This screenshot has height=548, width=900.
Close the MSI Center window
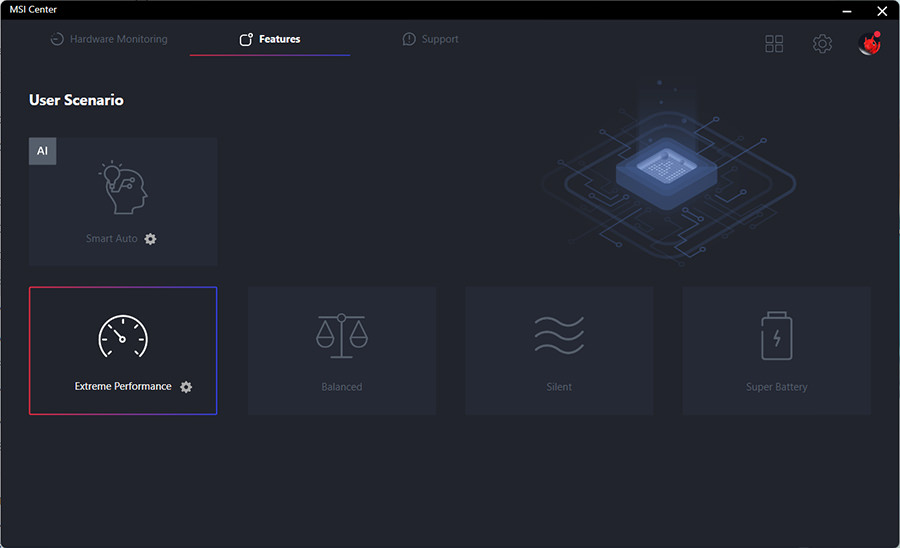click(882, 11)
